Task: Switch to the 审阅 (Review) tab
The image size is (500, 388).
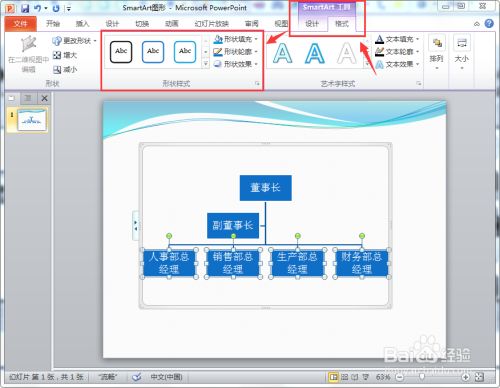Action: [x=251, y=24]
